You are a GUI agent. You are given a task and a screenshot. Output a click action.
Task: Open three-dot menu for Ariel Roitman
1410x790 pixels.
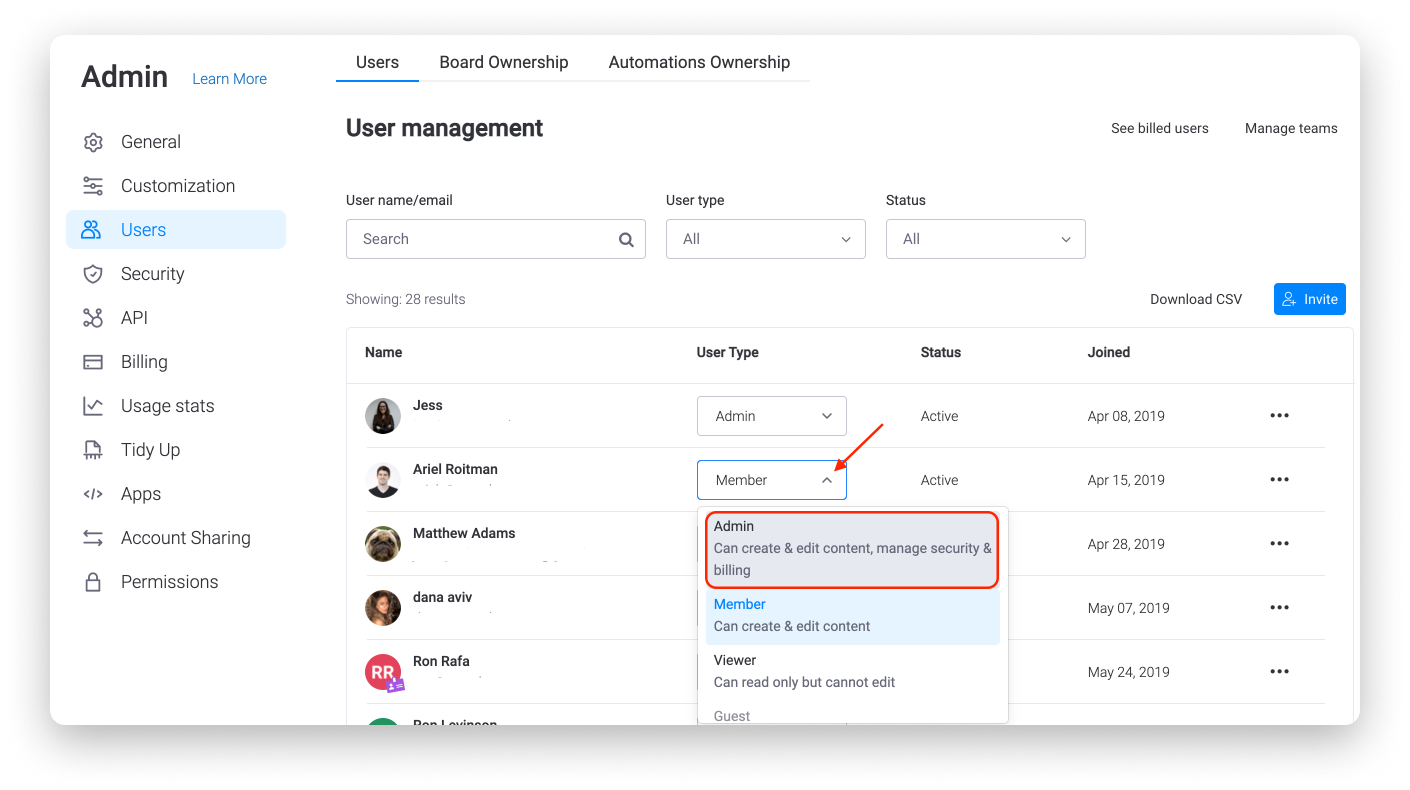pos(1279,480)
